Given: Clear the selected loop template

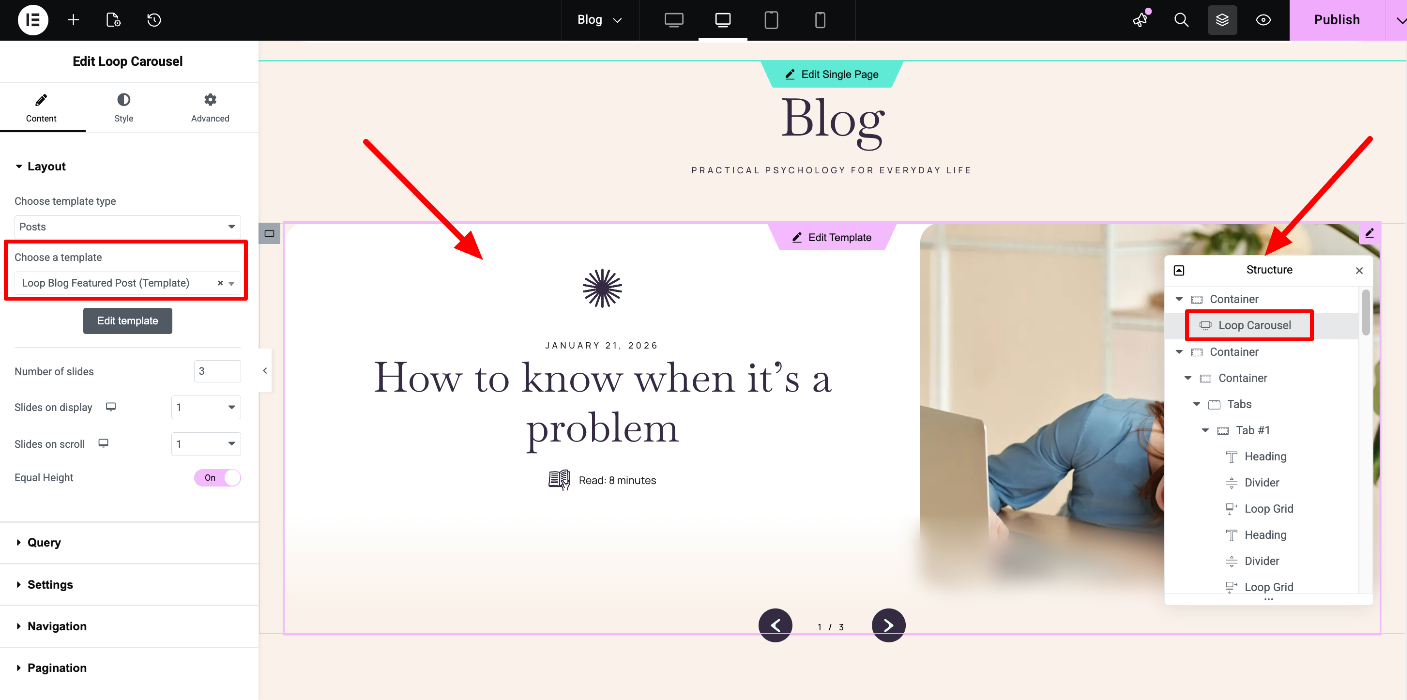Looking at the screenshot, I should pos(220,284).
